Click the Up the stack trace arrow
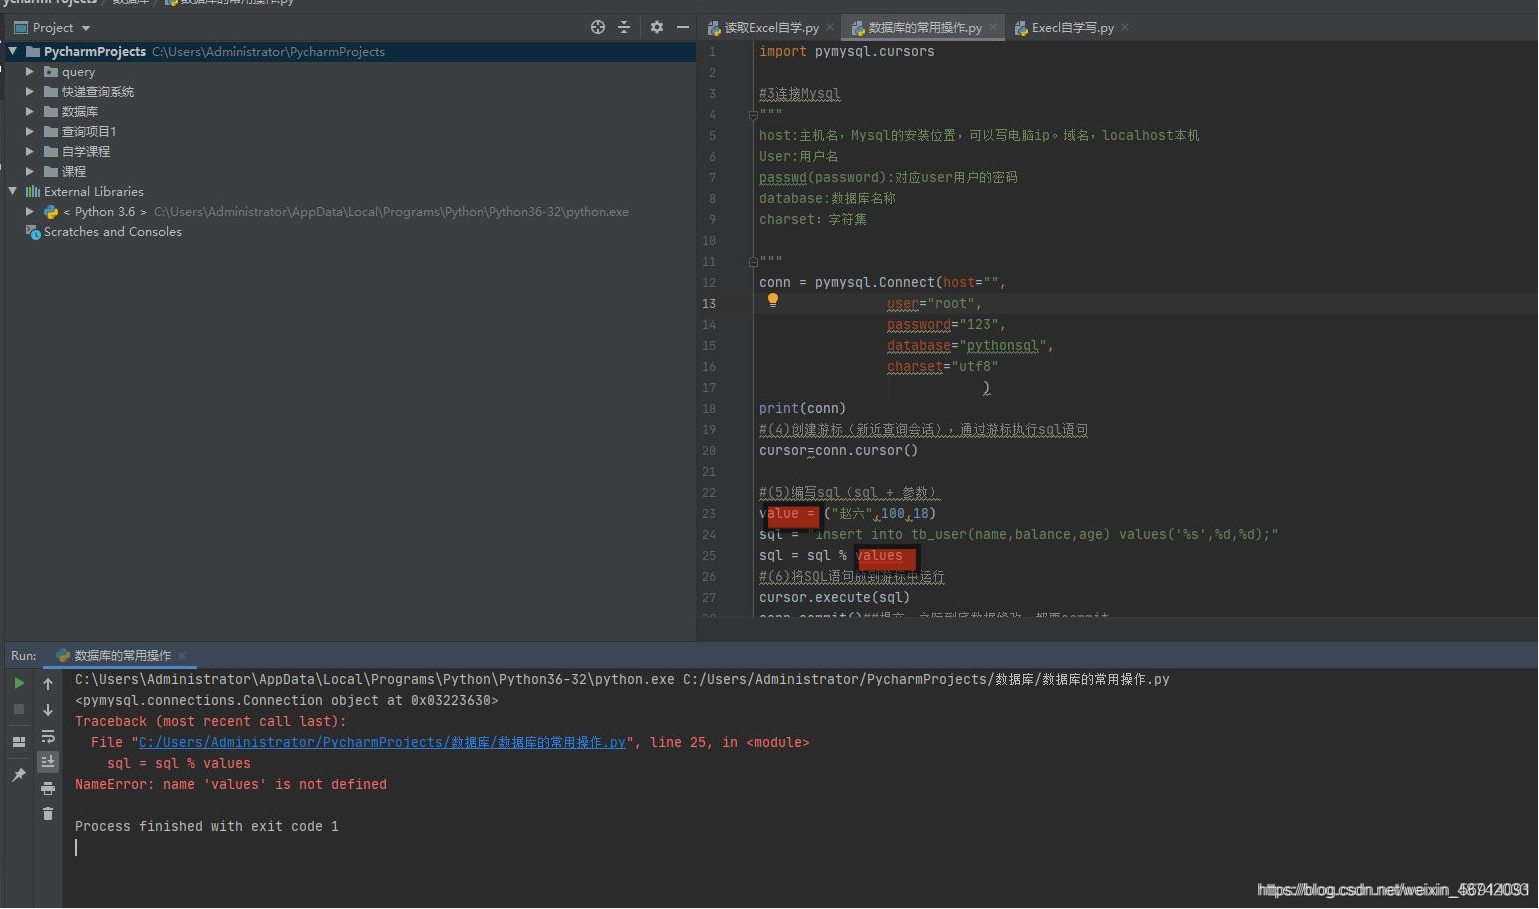The image size is (1539, 909). tap(48, 684)
